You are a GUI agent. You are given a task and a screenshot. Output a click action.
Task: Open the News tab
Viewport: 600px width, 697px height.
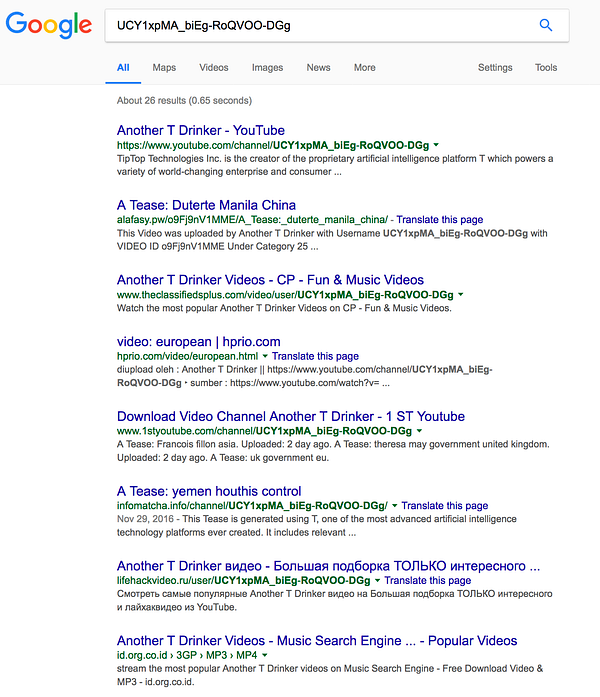(x=318, y=68)
